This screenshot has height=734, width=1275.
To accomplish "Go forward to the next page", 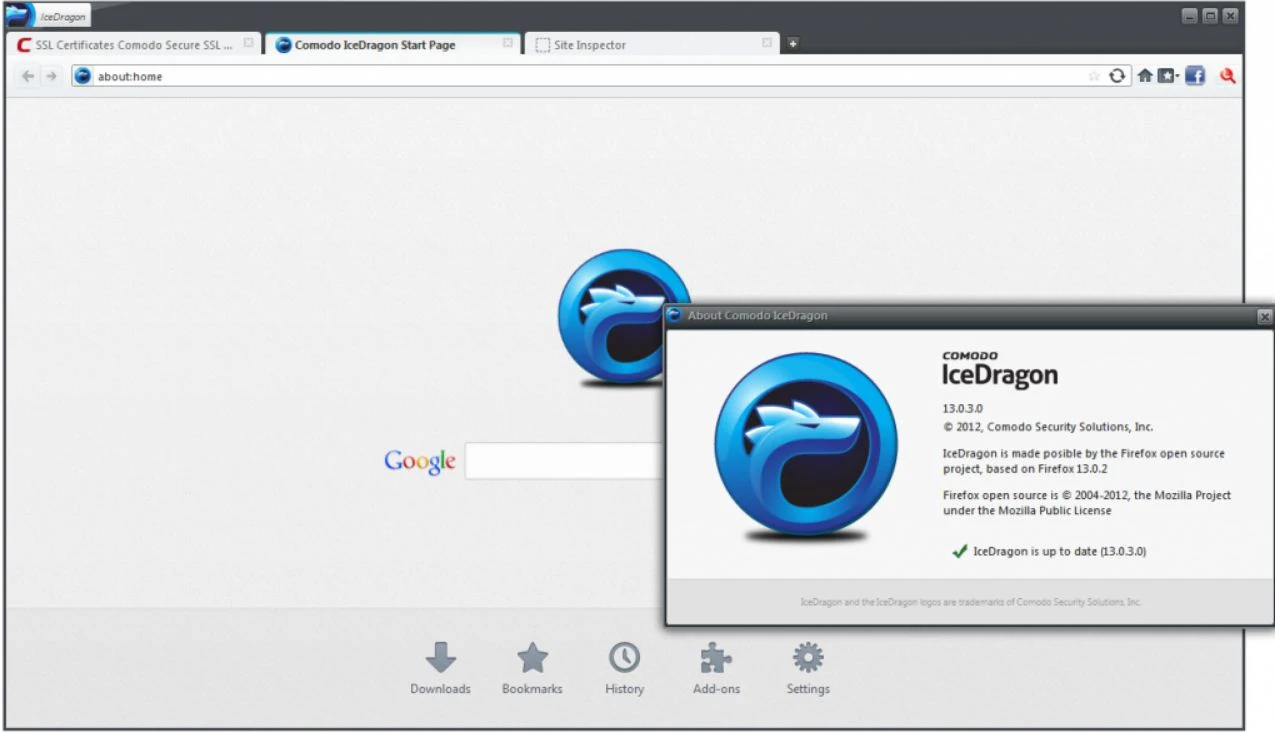I will pyautogui.click(x=51, y=76).
